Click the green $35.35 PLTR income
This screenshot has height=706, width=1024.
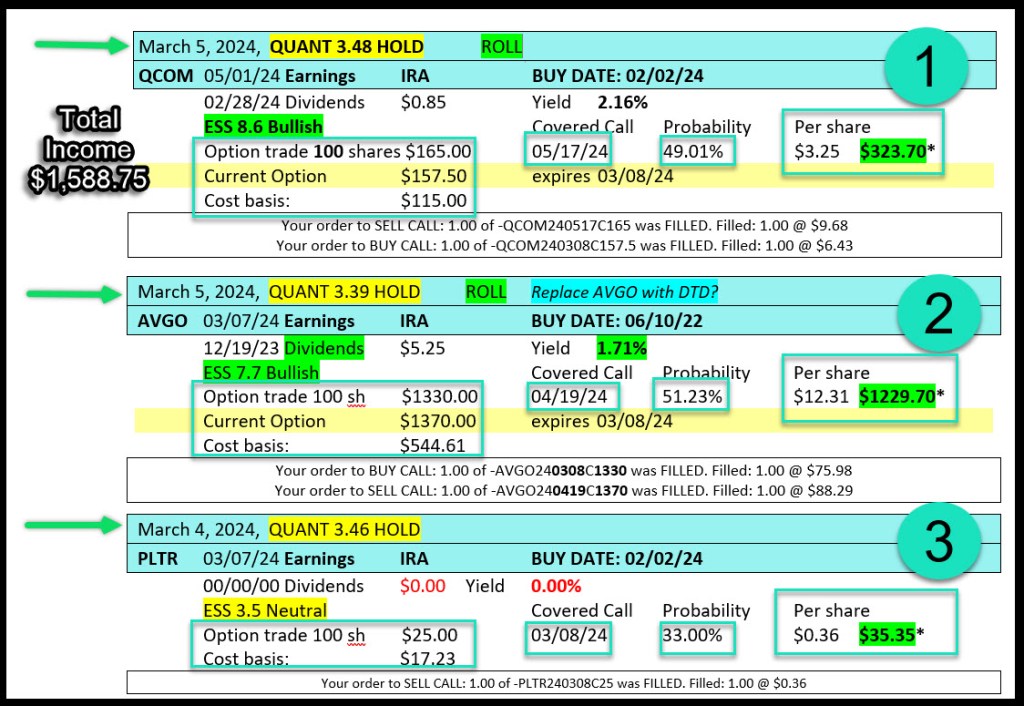(x=887, y=635)
